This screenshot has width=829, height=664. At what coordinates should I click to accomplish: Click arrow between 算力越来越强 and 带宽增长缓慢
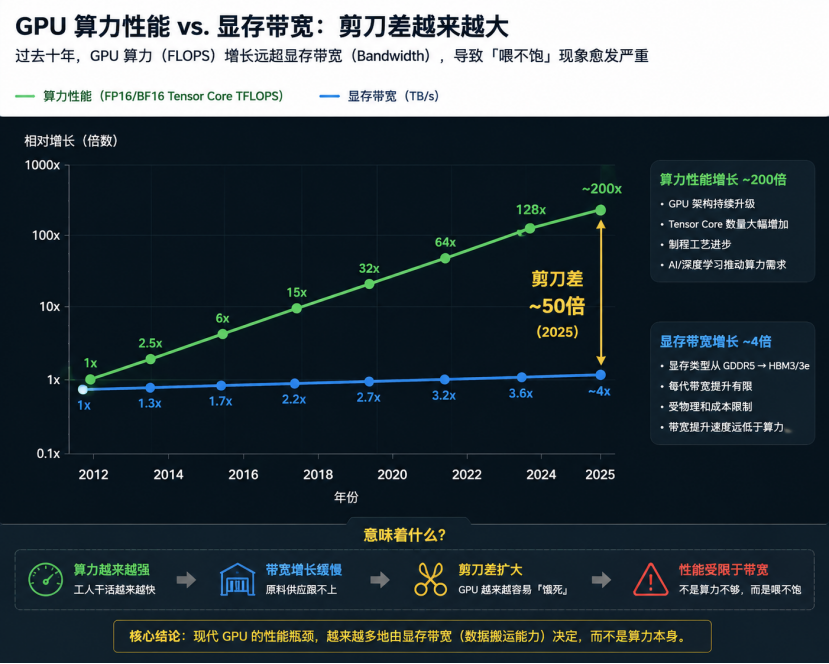186,580
